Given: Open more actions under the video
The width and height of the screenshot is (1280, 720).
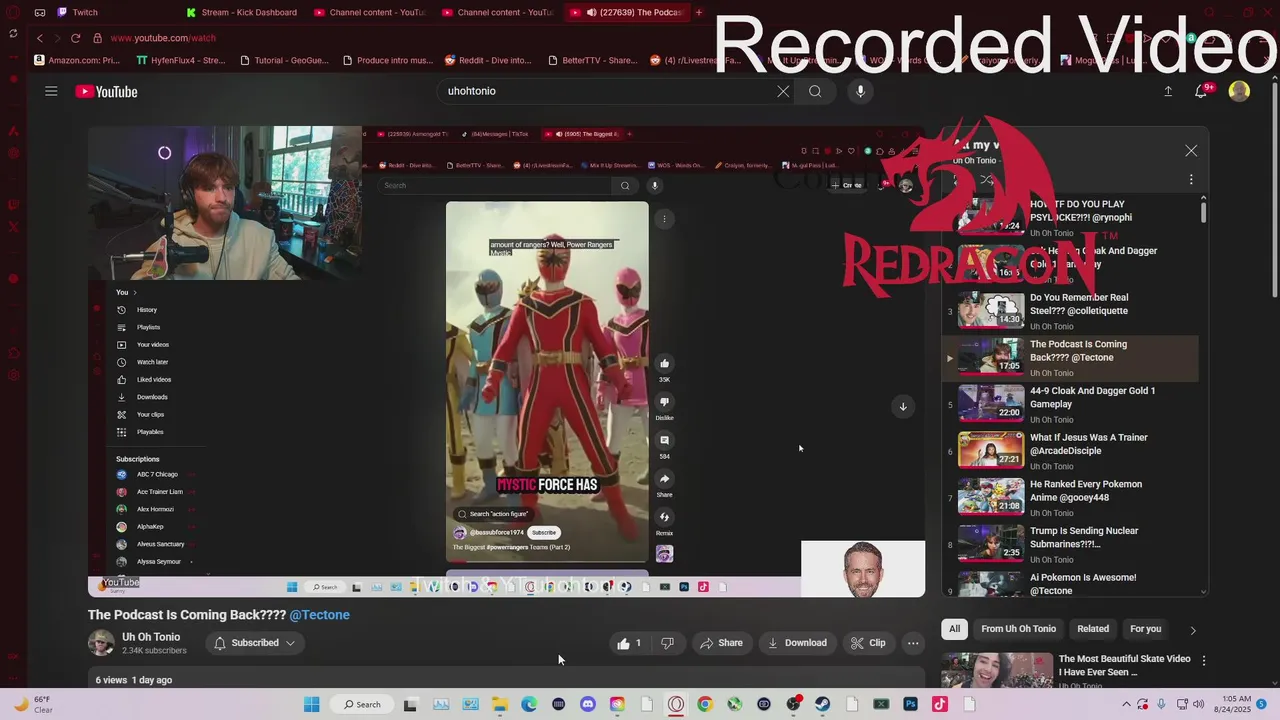Looking at the screenshot, I should pos(913,643).
